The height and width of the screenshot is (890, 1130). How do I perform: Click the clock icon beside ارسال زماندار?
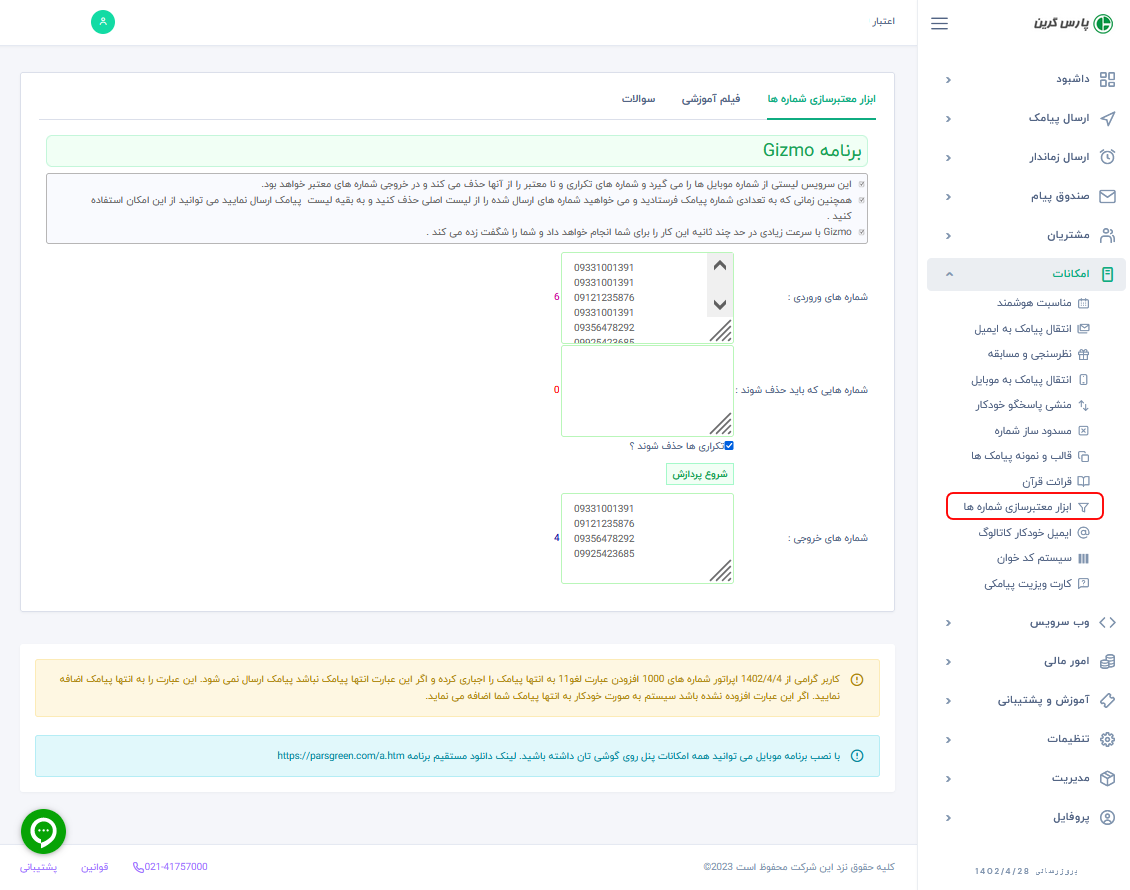(1107, 157)
